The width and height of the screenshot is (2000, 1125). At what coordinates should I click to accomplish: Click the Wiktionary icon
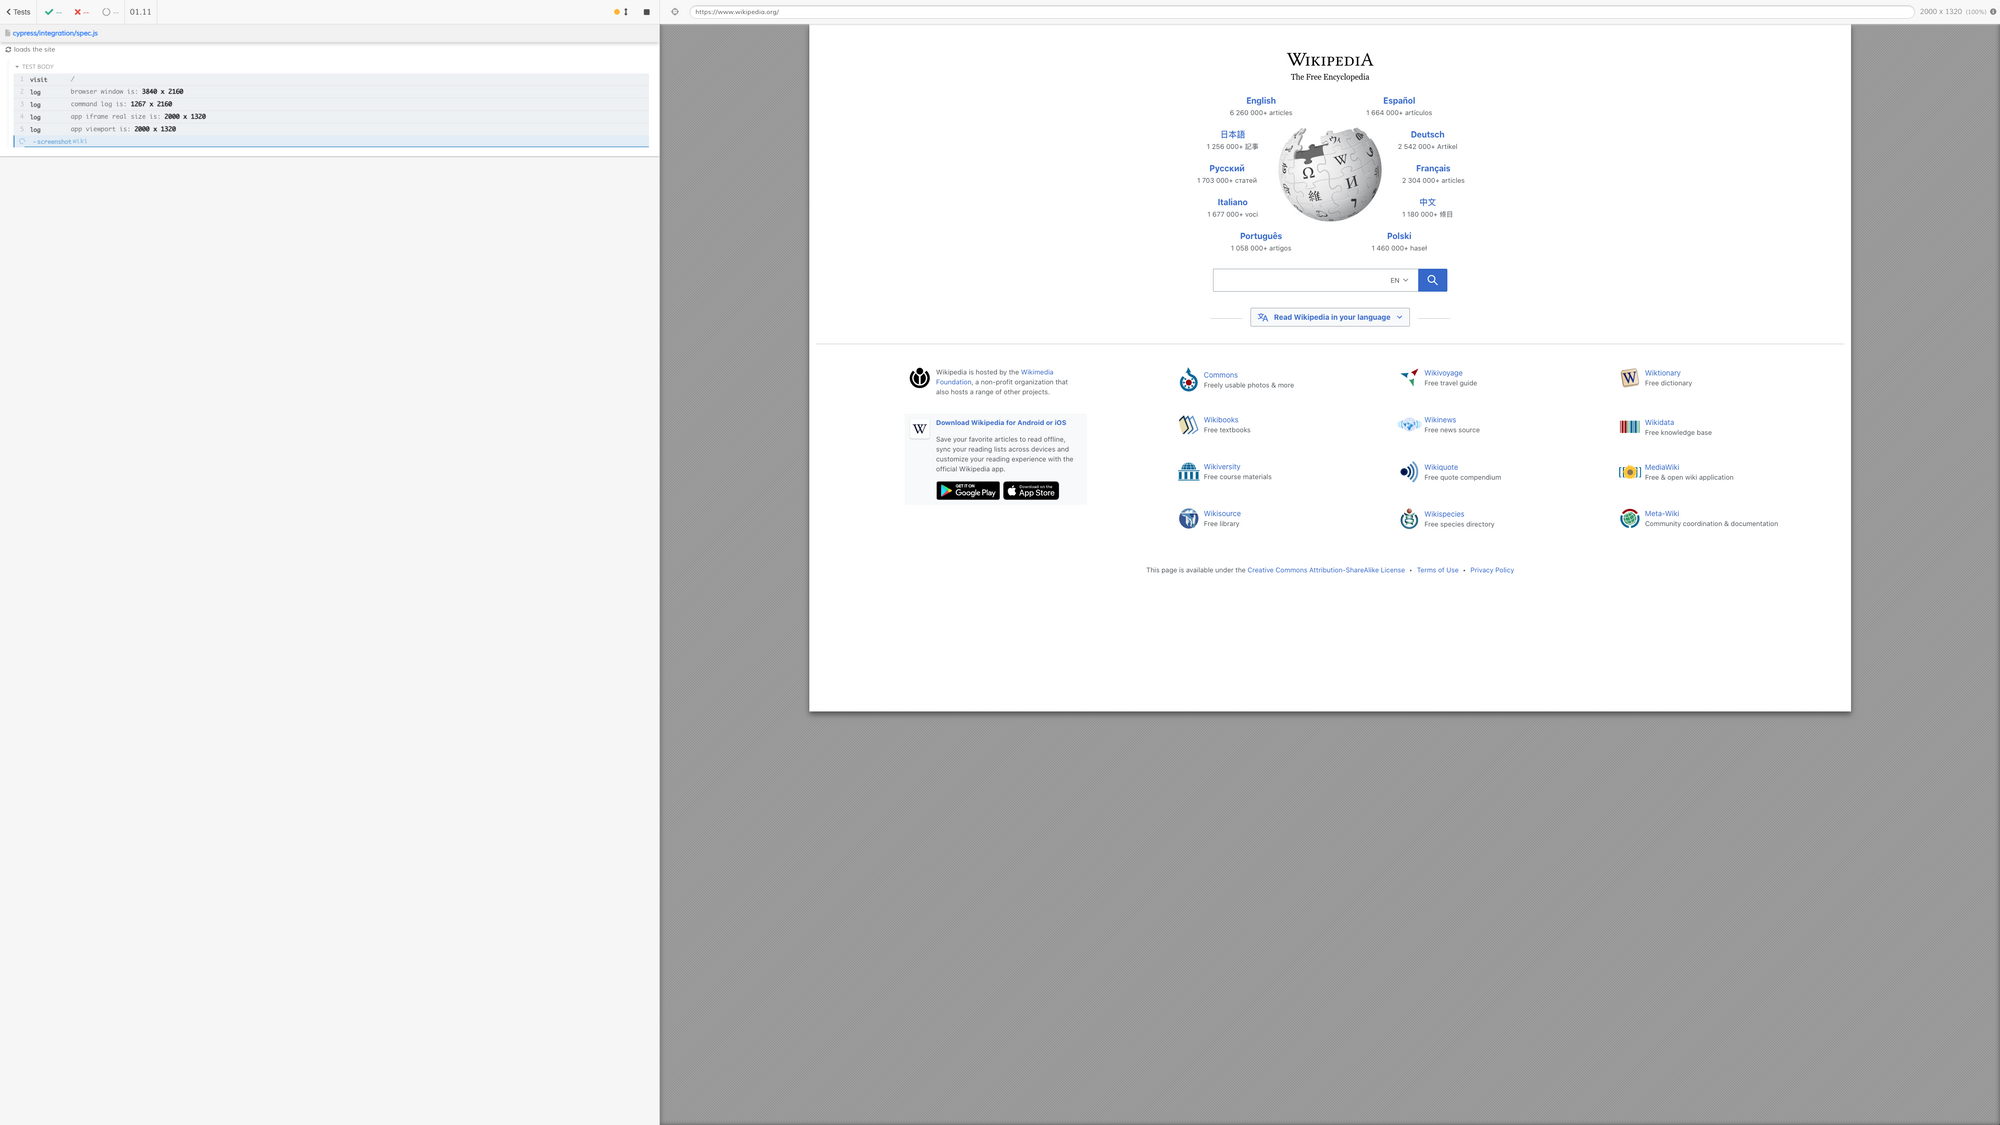[1629, 378]
